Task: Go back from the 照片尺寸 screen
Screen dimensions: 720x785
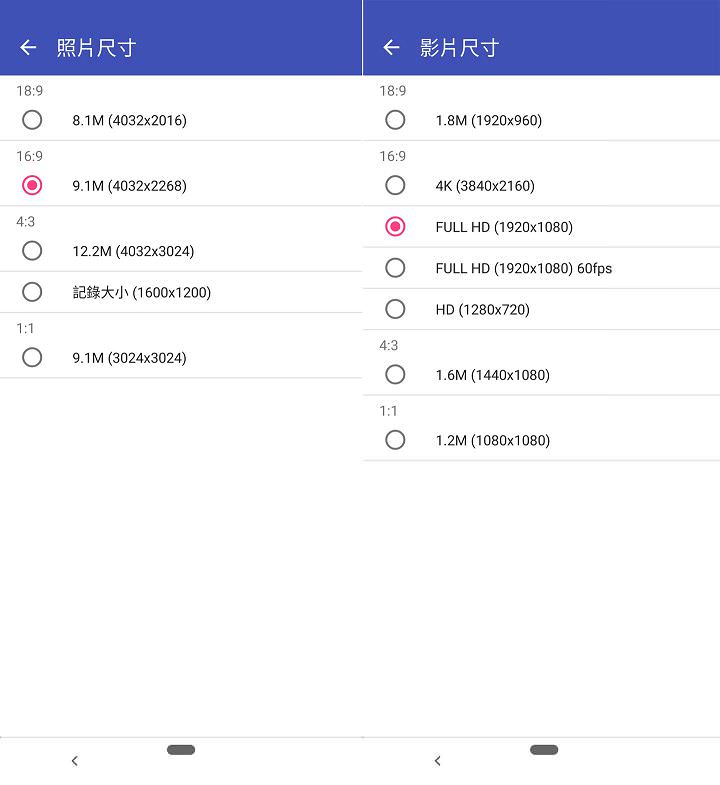Action: (28, 48)
